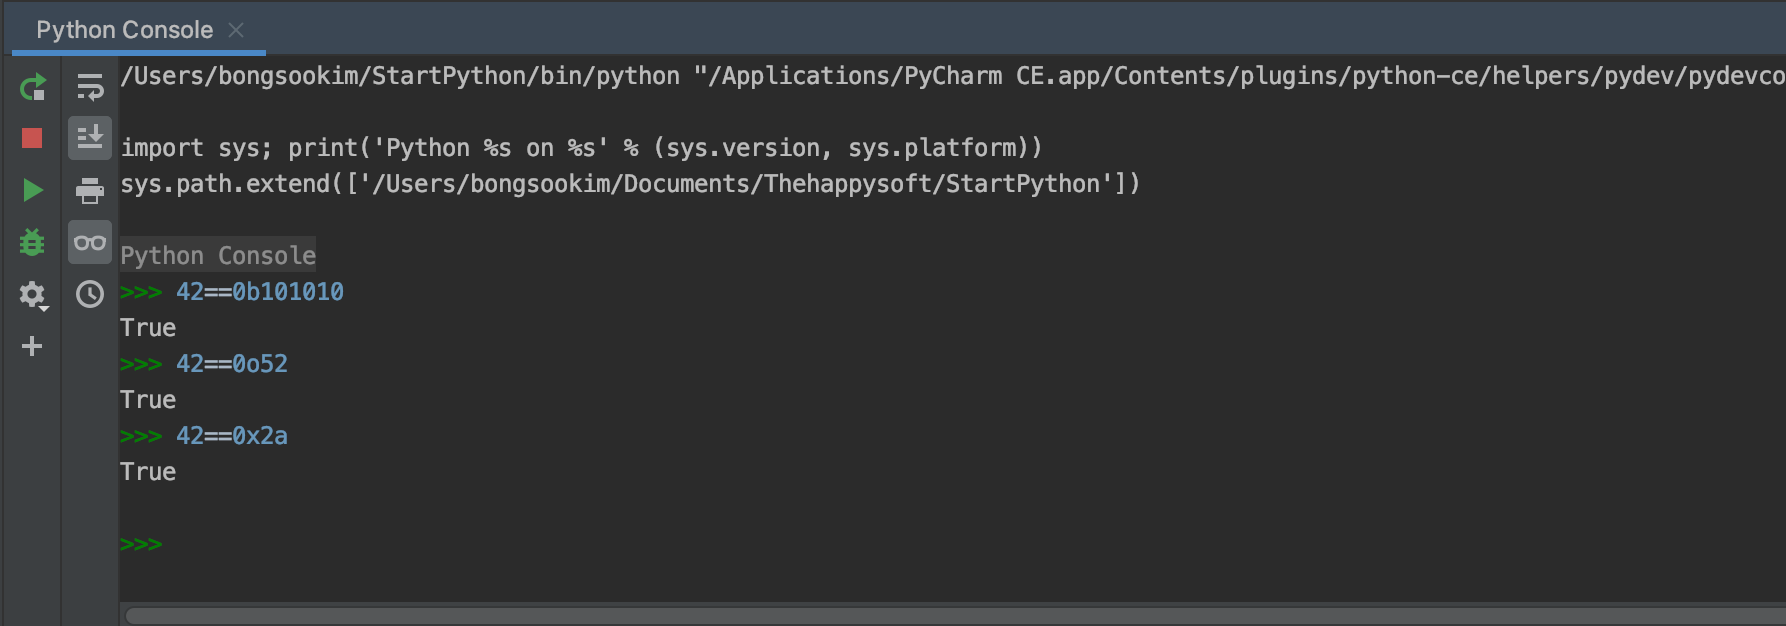Rerun the Python console
The width and height of the screenshot is (1786, 626).
(32, 88)
